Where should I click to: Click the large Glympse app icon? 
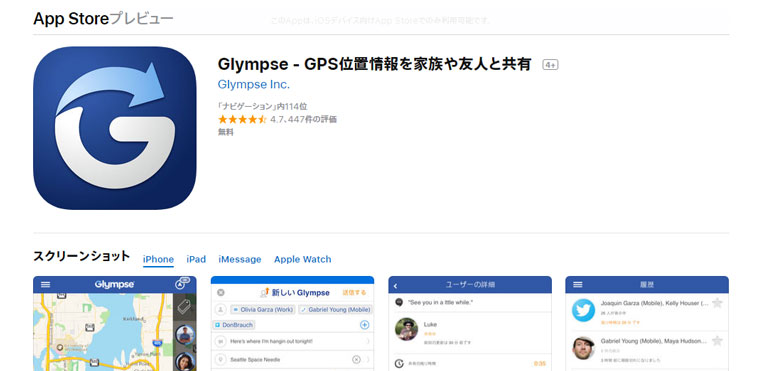tap(115, 128)
